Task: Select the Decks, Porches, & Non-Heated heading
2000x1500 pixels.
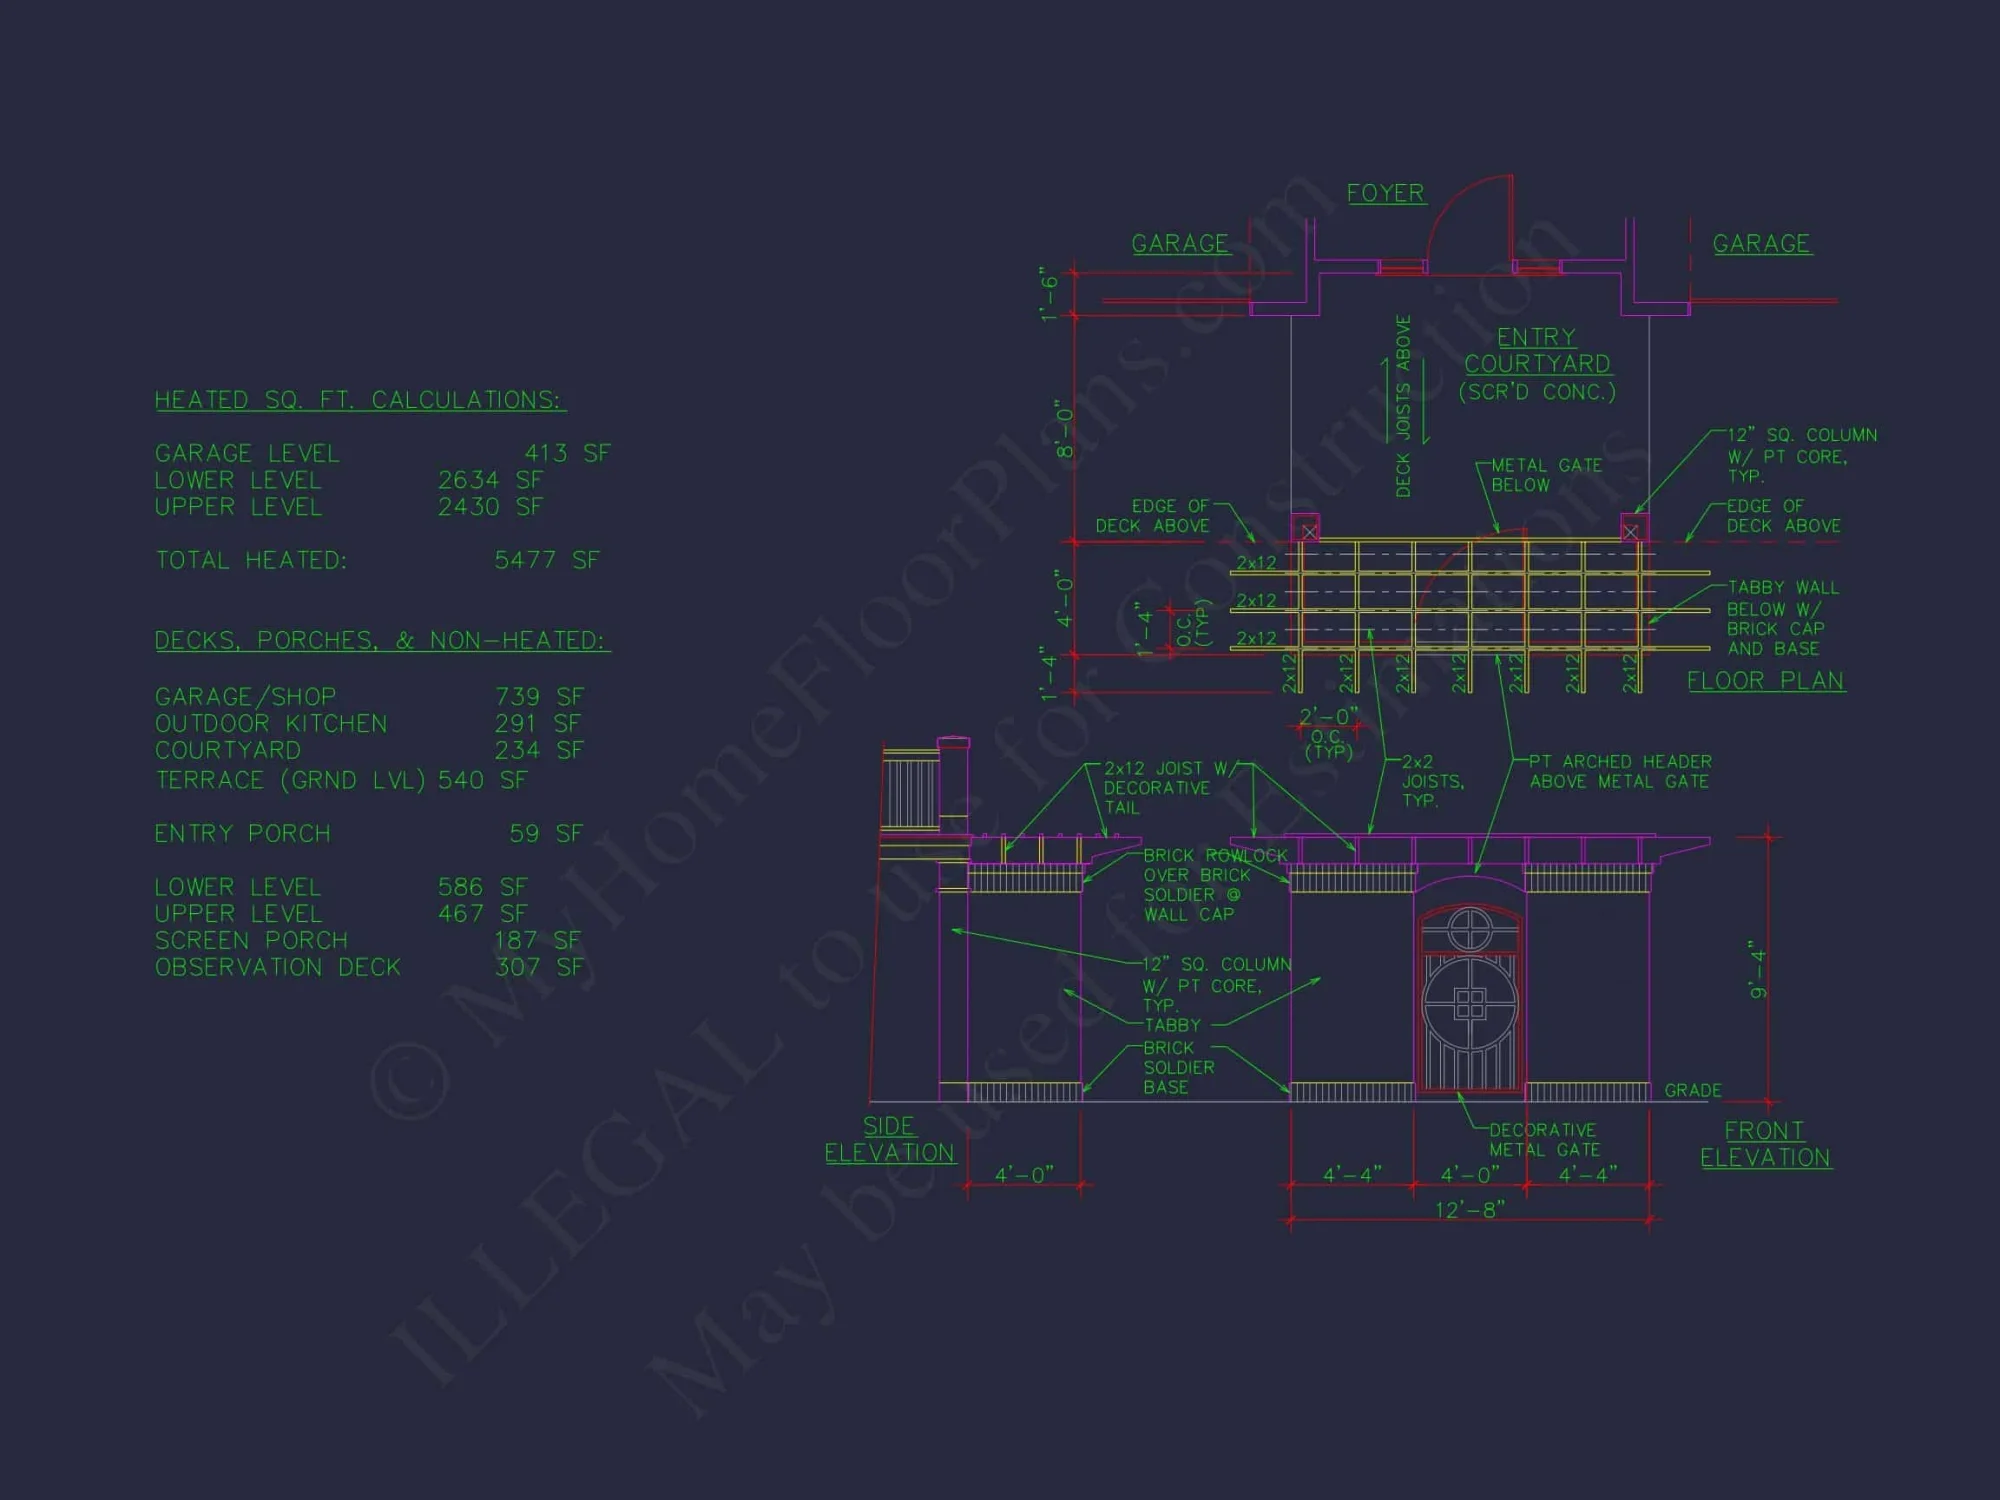Action: coord(382,640)
